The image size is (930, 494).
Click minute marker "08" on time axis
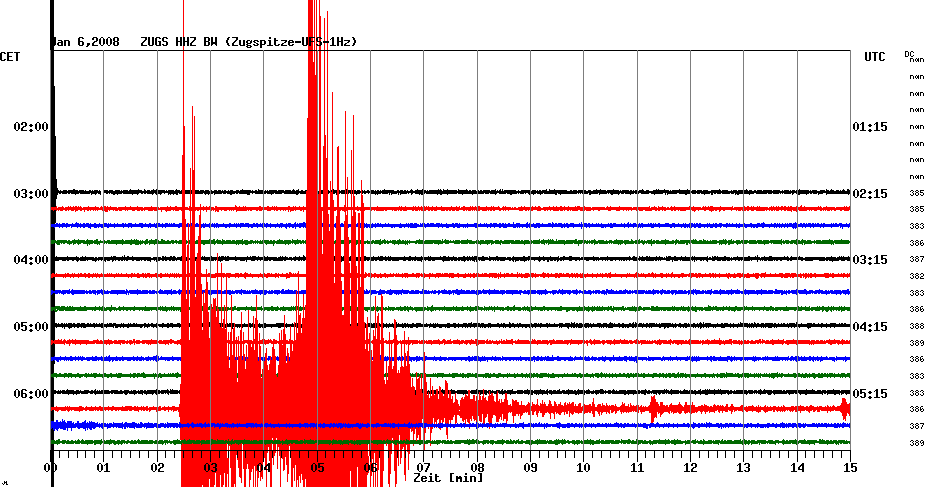click(x=477, y=468)
